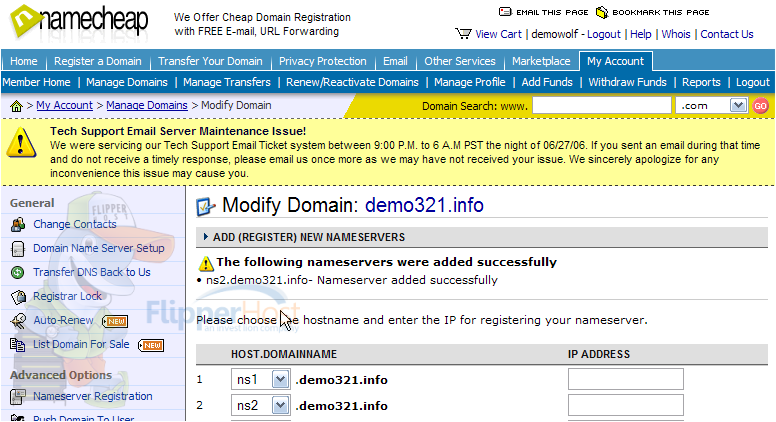Click the NEW badge beside Auto-Renew
Screen dimensions: 776x422
(115, 322)
